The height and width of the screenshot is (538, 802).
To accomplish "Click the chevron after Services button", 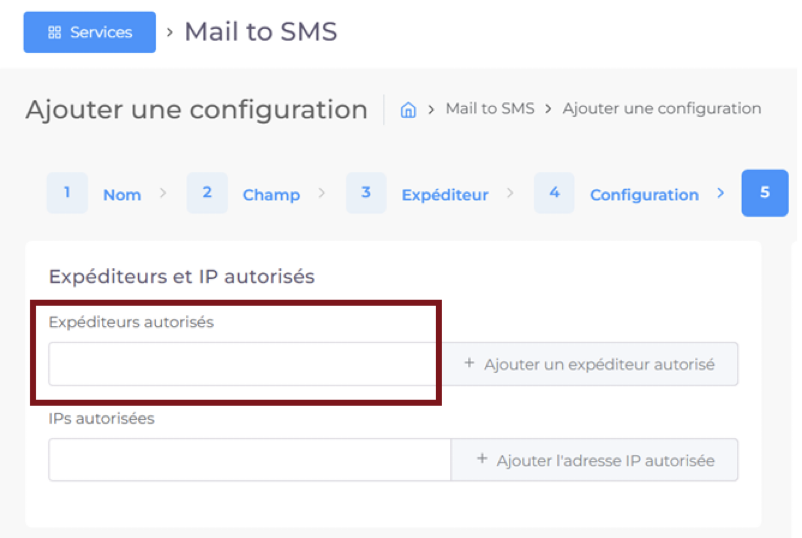I will point(170,33).
